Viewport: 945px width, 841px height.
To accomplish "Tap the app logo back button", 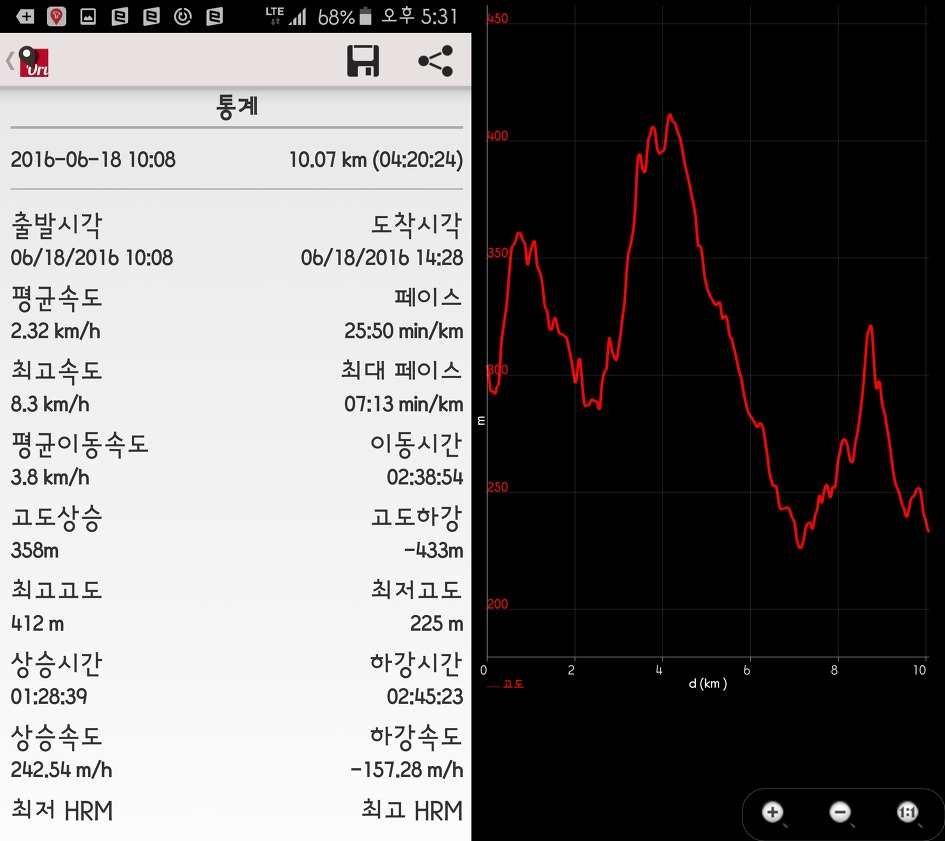I will point(30,61).
